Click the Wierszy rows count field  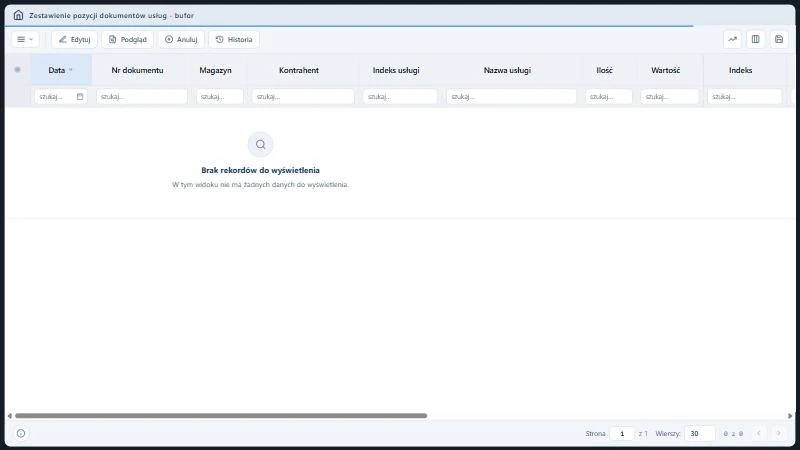pos(699,434)
